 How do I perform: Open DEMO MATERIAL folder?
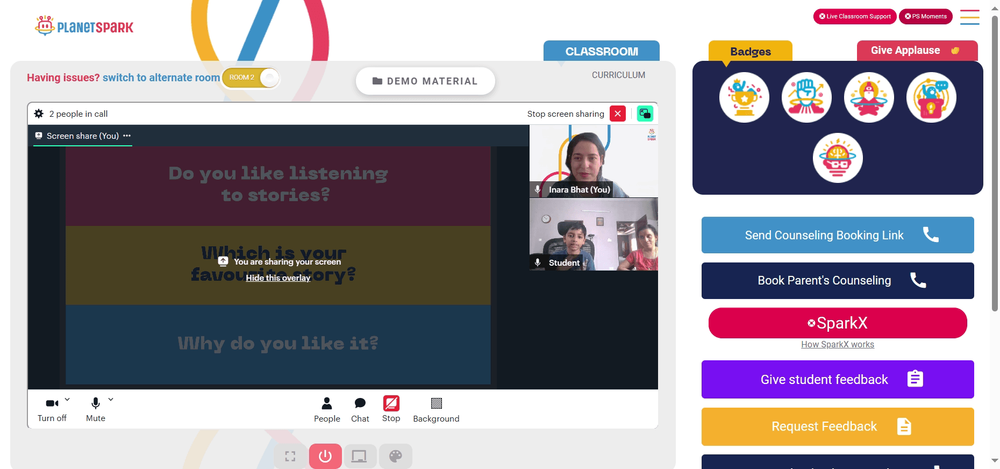(425, 81)
